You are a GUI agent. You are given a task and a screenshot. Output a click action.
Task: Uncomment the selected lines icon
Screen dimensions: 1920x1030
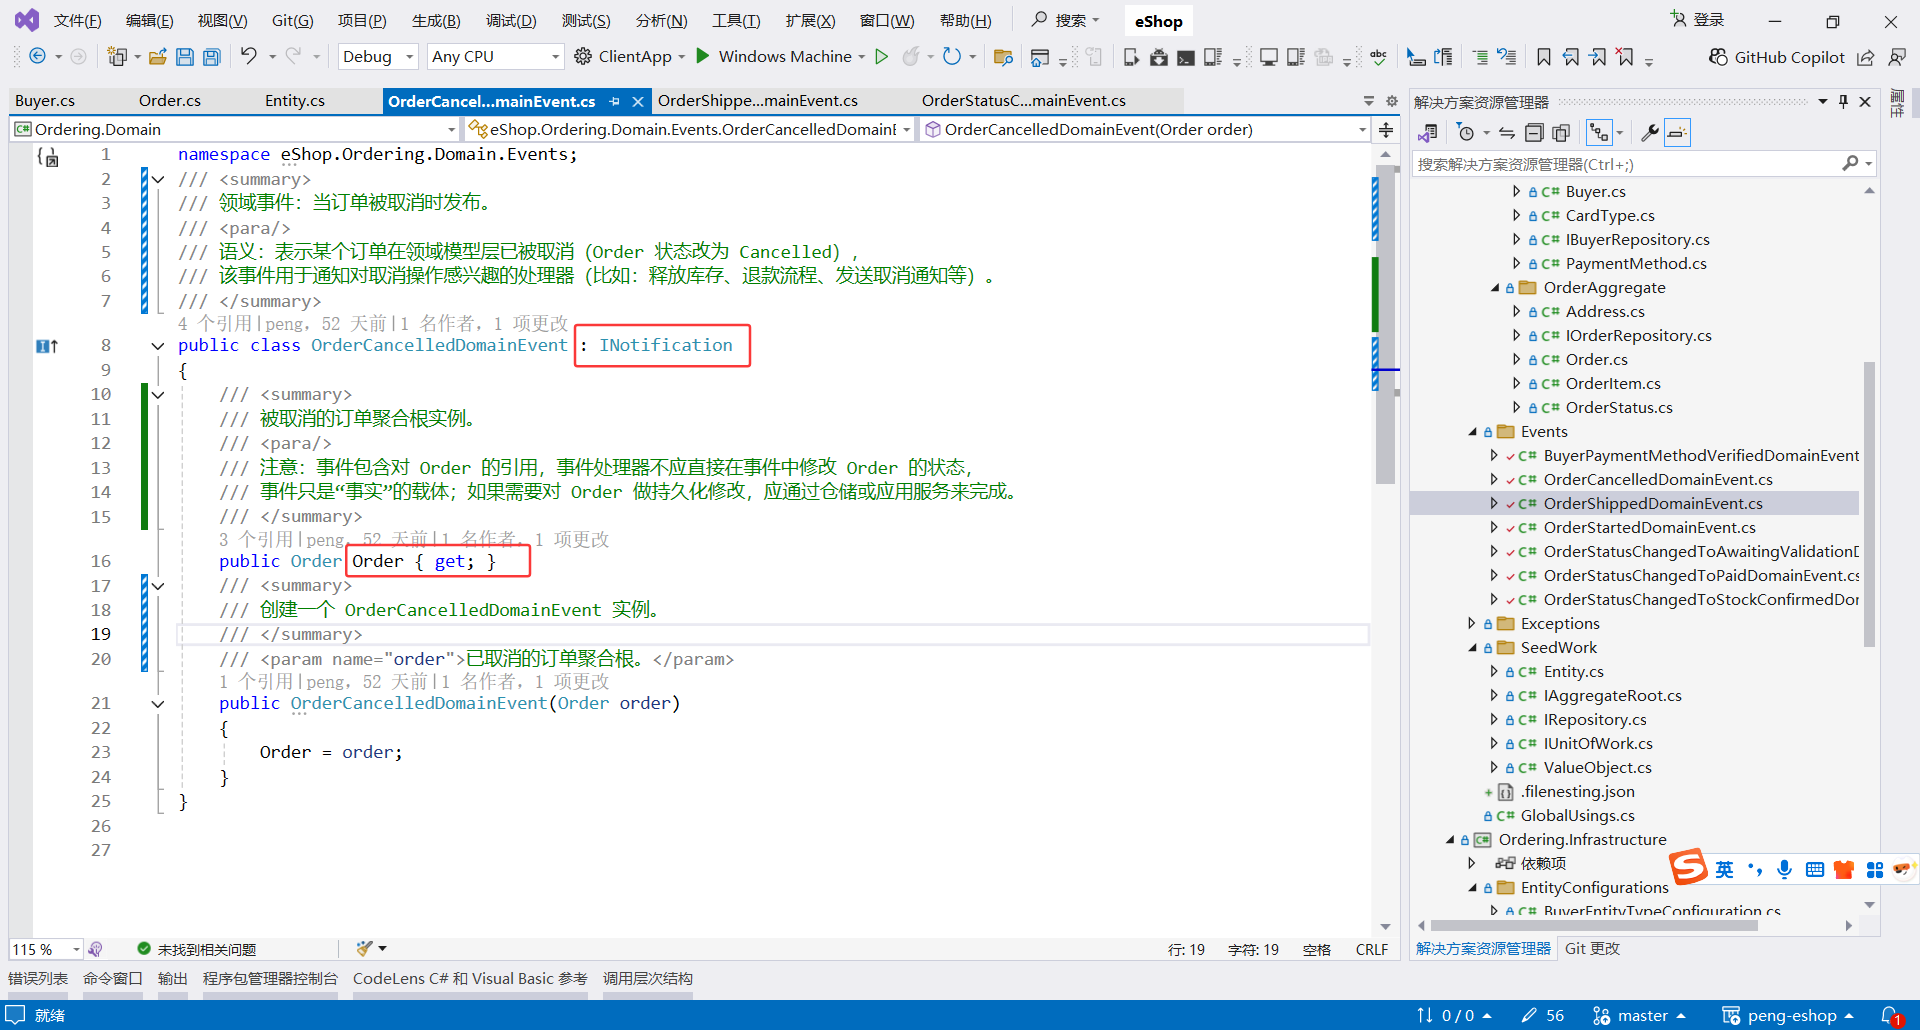tap(1443, 57)
